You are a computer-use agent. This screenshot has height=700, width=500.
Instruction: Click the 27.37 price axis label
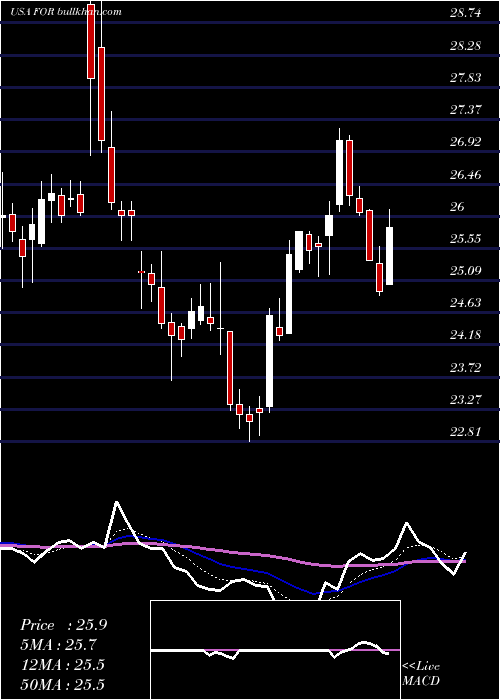coord(466,110)
